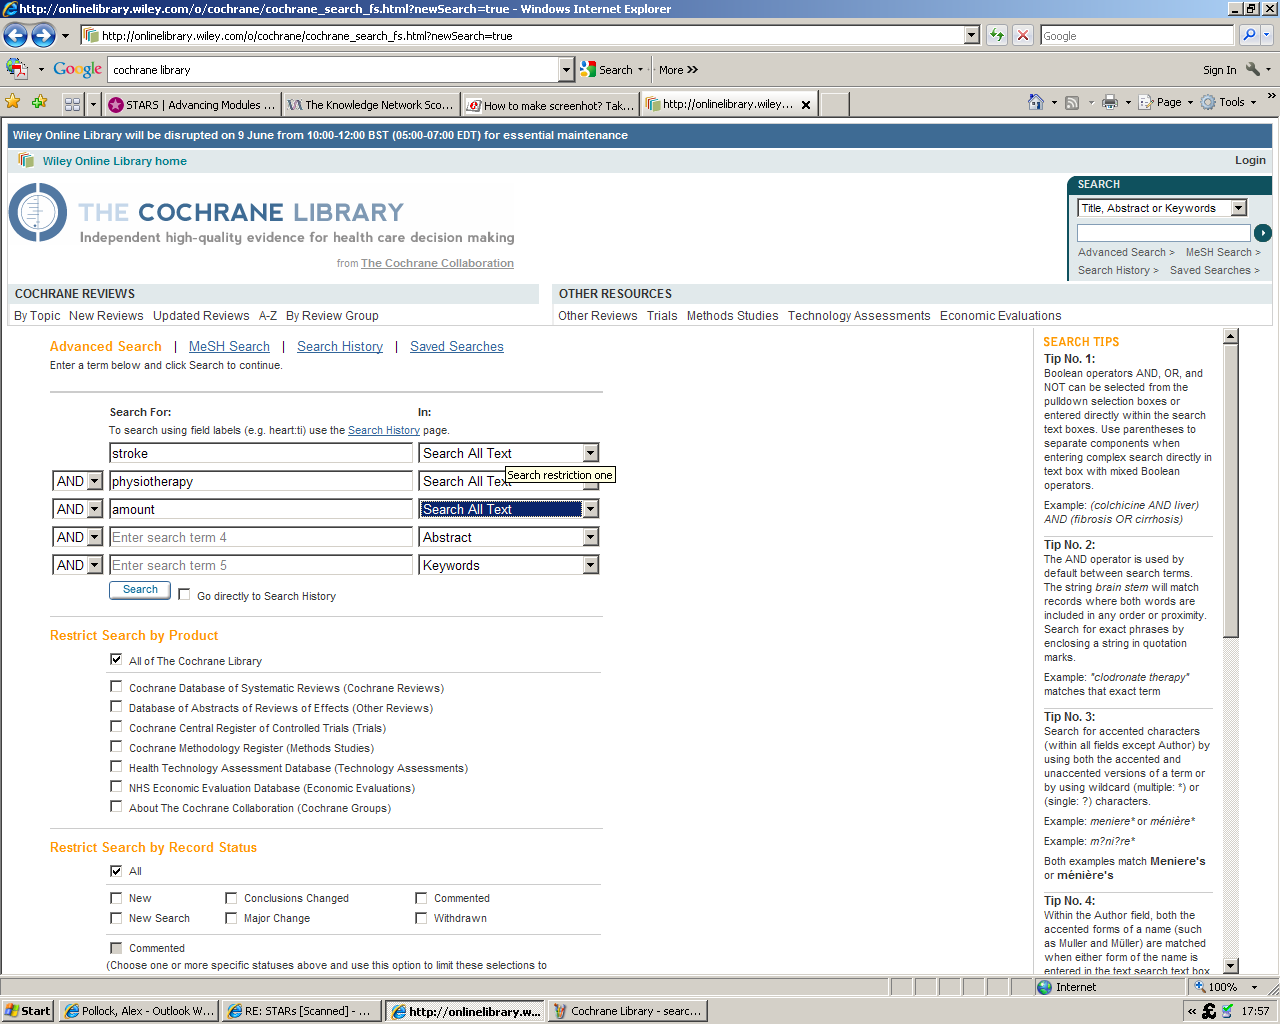Open the zoom level 100% control
The image size is (1280, 1024).
click(1226, 987)
